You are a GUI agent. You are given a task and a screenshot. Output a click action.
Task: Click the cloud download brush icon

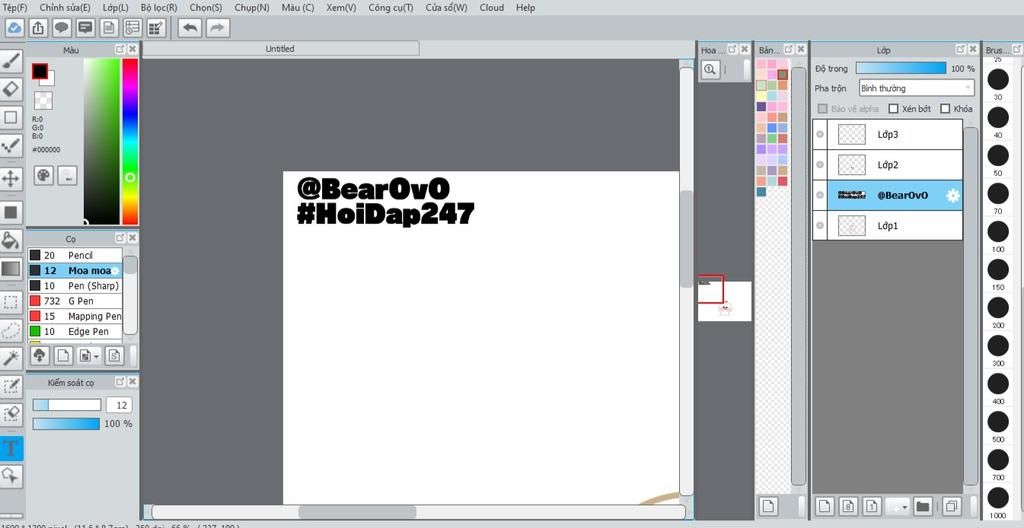(40, 355)
